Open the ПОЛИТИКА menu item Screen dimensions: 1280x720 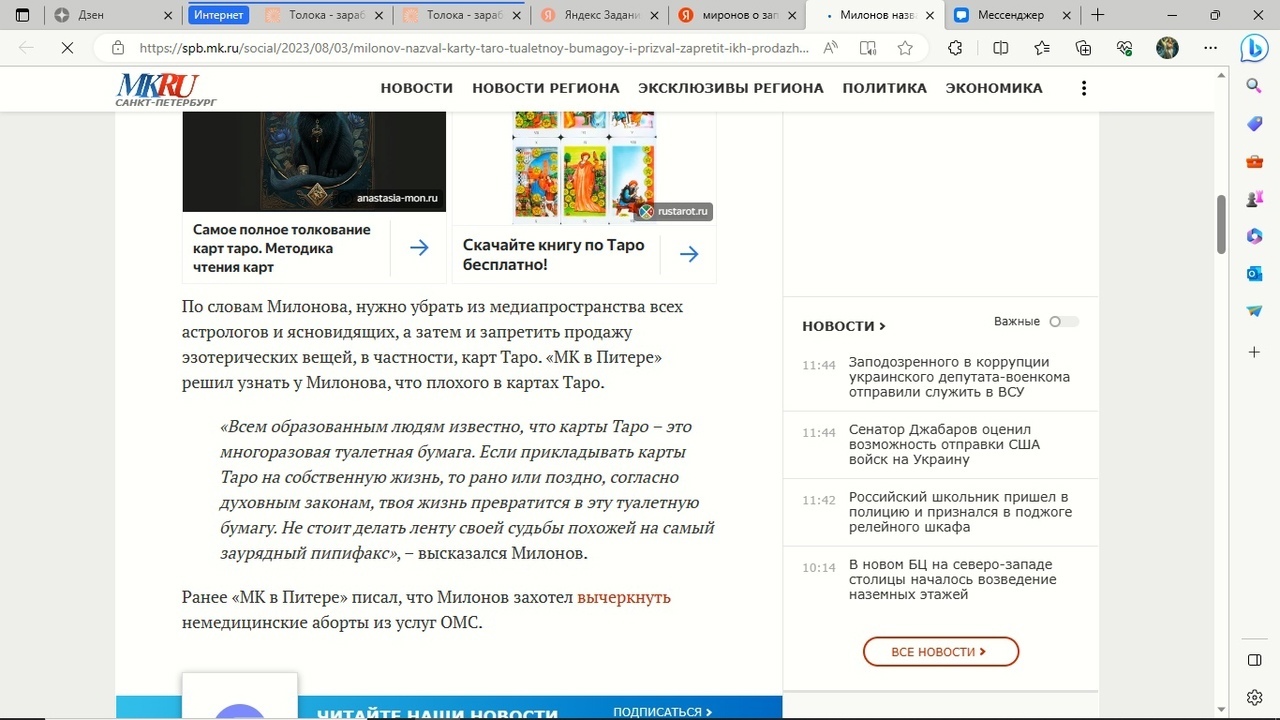884,88
